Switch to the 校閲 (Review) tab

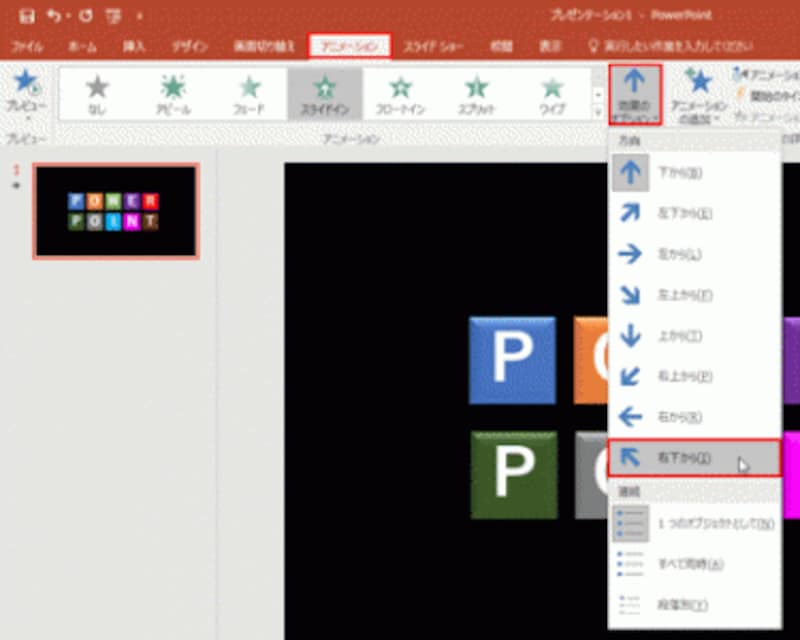point(501,47)
